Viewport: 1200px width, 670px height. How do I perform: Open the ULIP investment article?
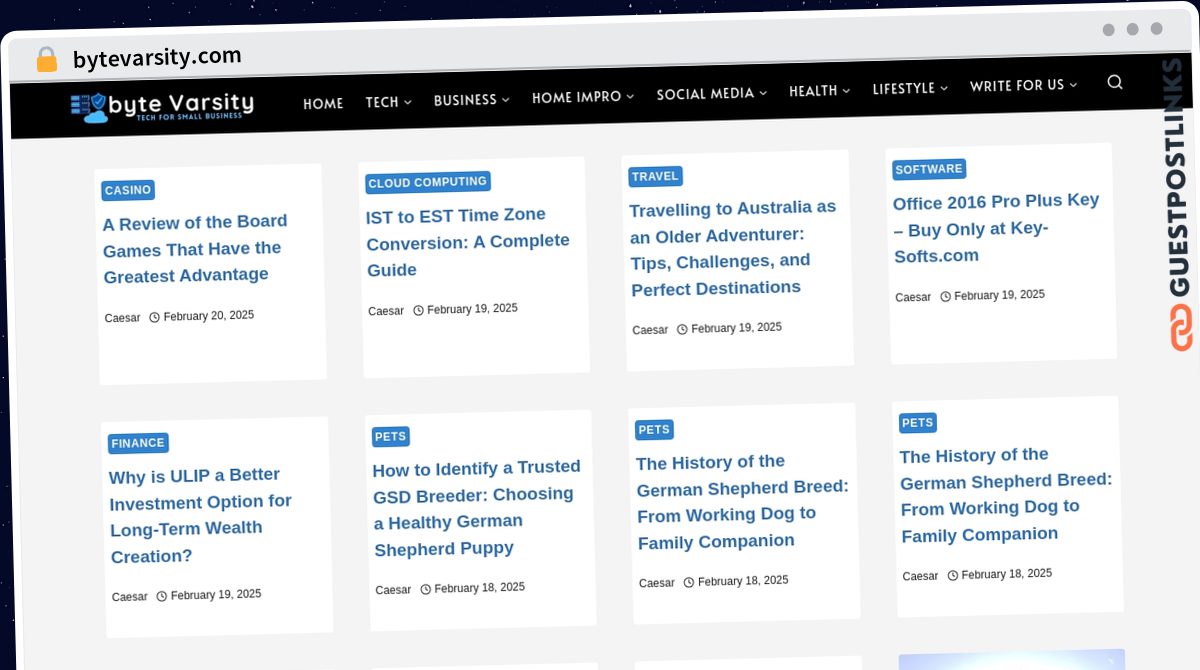200,515
